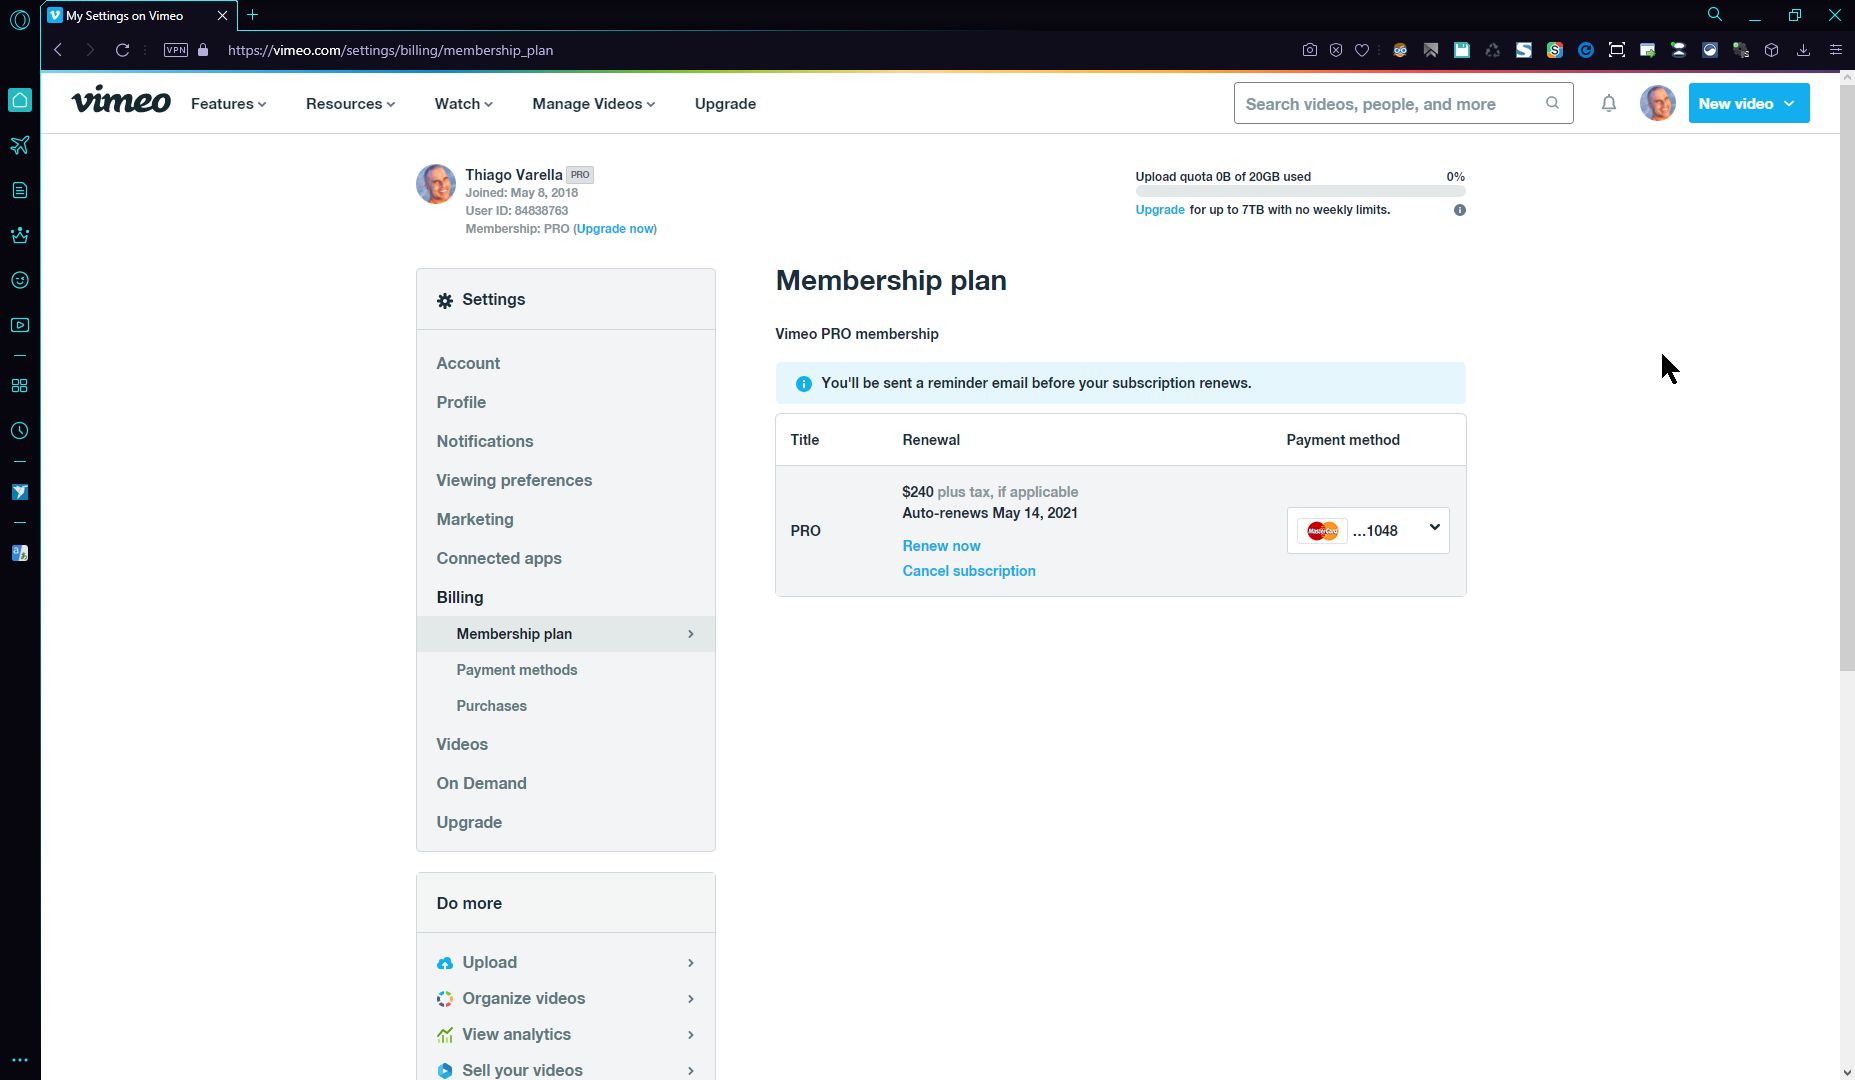Click the airplane icon in the sidebar
1855x1080 pixels.
tap(20, 145)
